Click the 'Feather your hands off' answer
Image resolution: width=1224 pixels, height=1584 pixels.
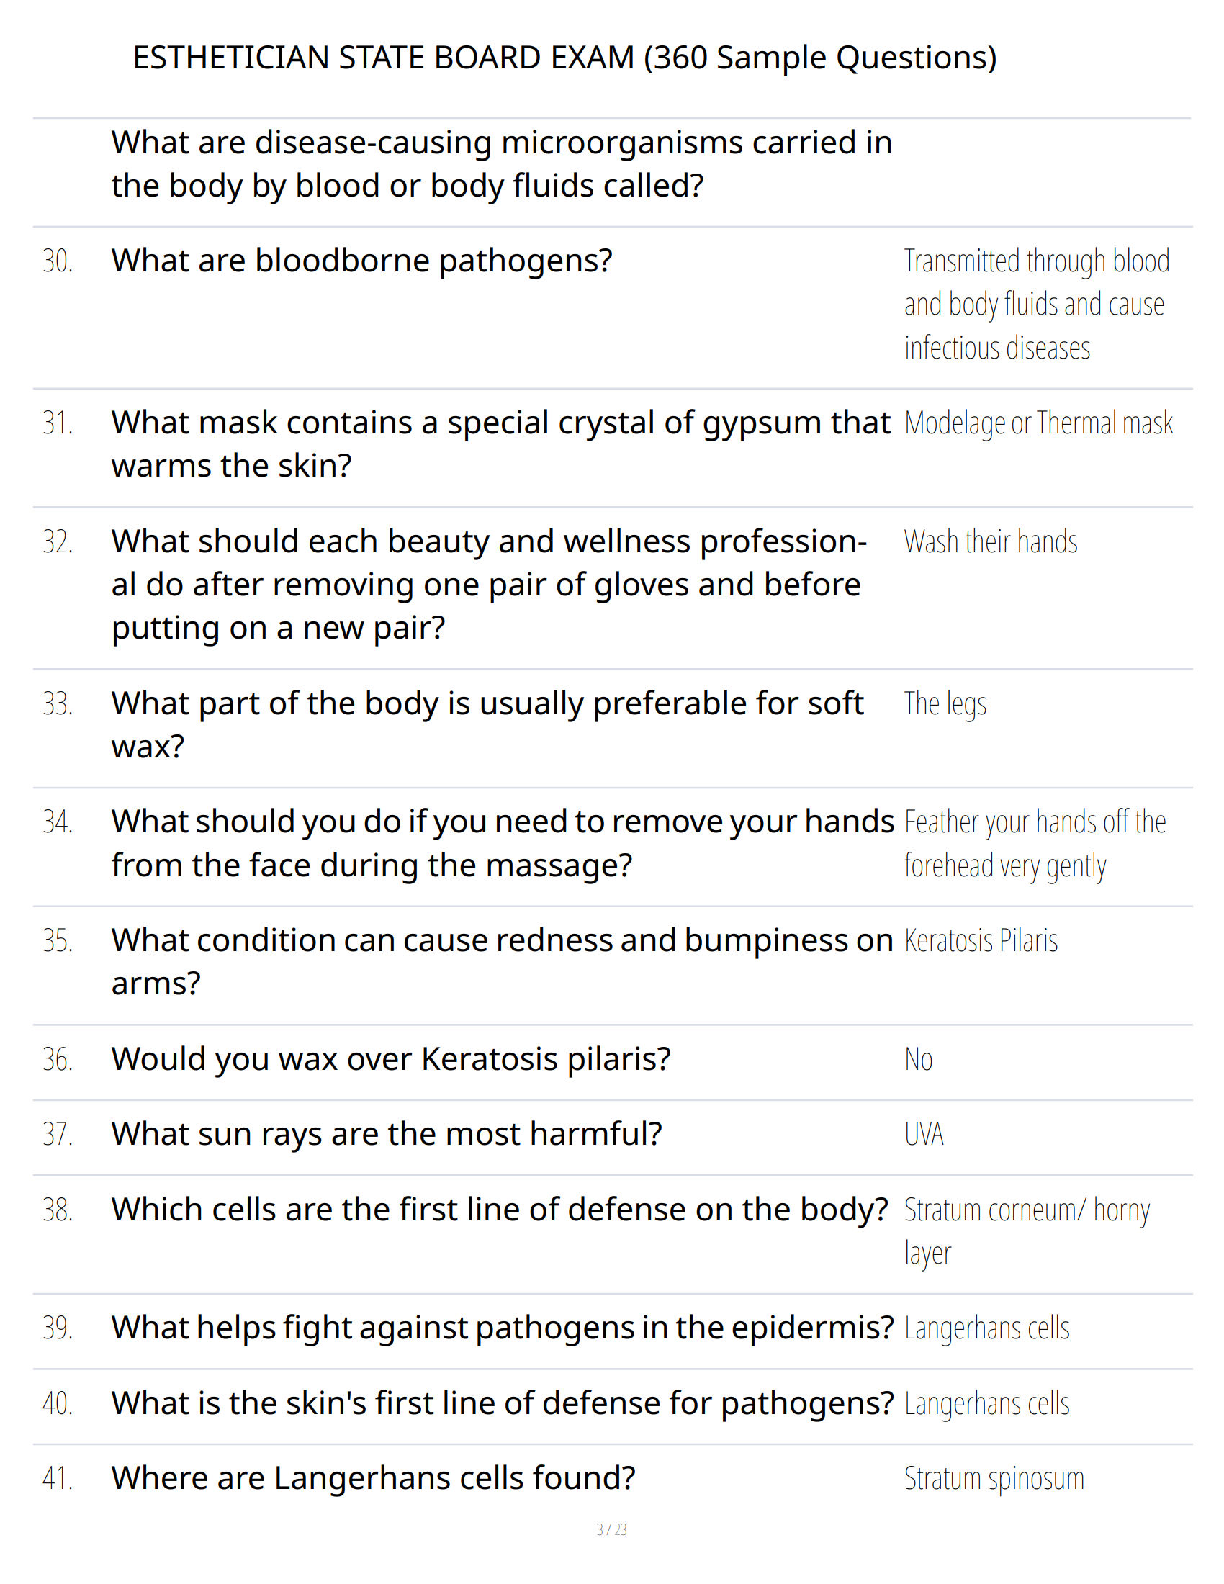pos(1035,844)
